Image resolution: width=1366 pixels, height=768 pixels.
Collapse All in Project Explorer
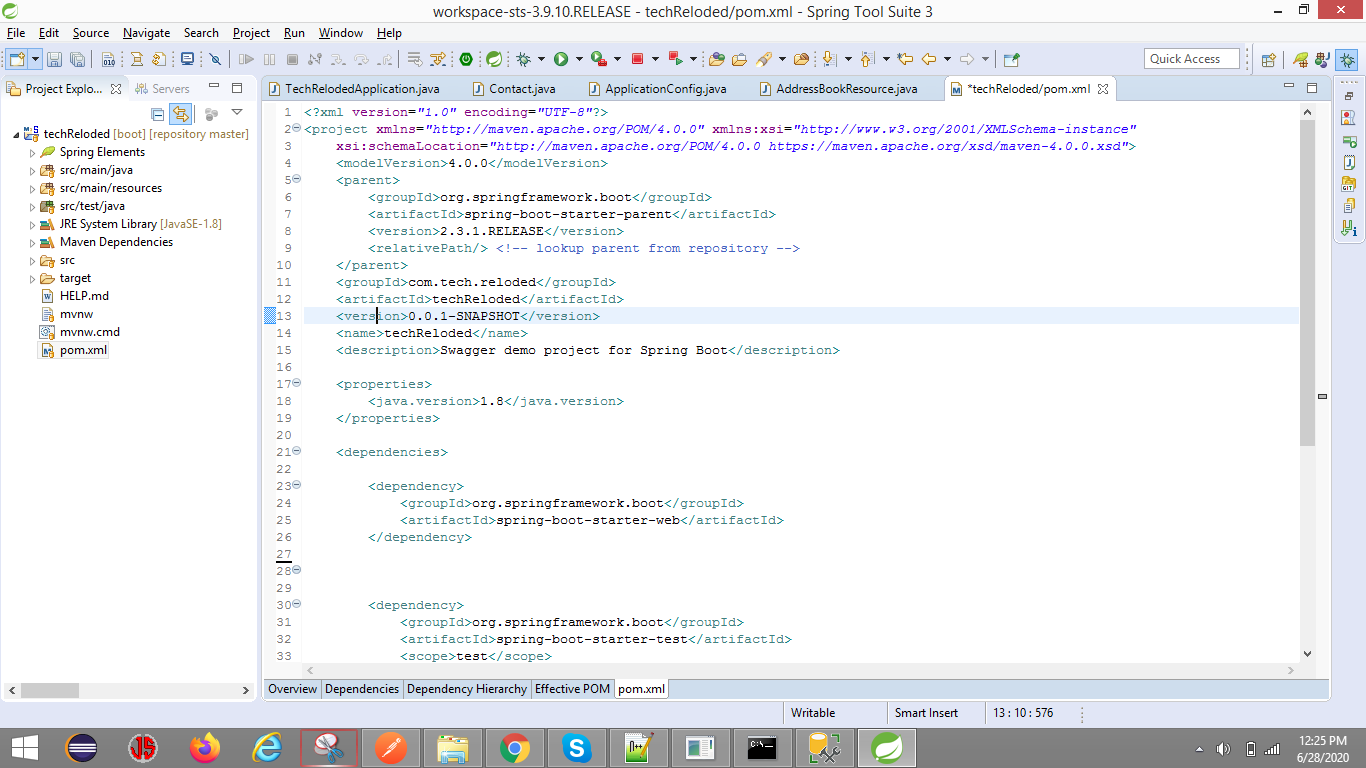point(157,114)
